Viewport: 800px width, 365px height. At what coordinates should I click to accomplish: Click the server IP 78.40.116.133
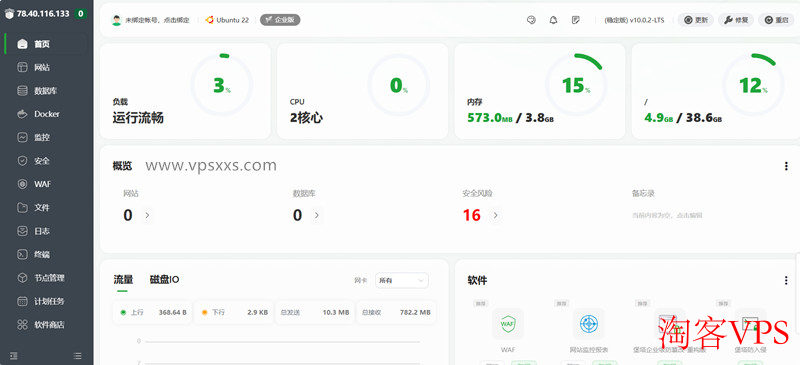click(x=43, y=14)
